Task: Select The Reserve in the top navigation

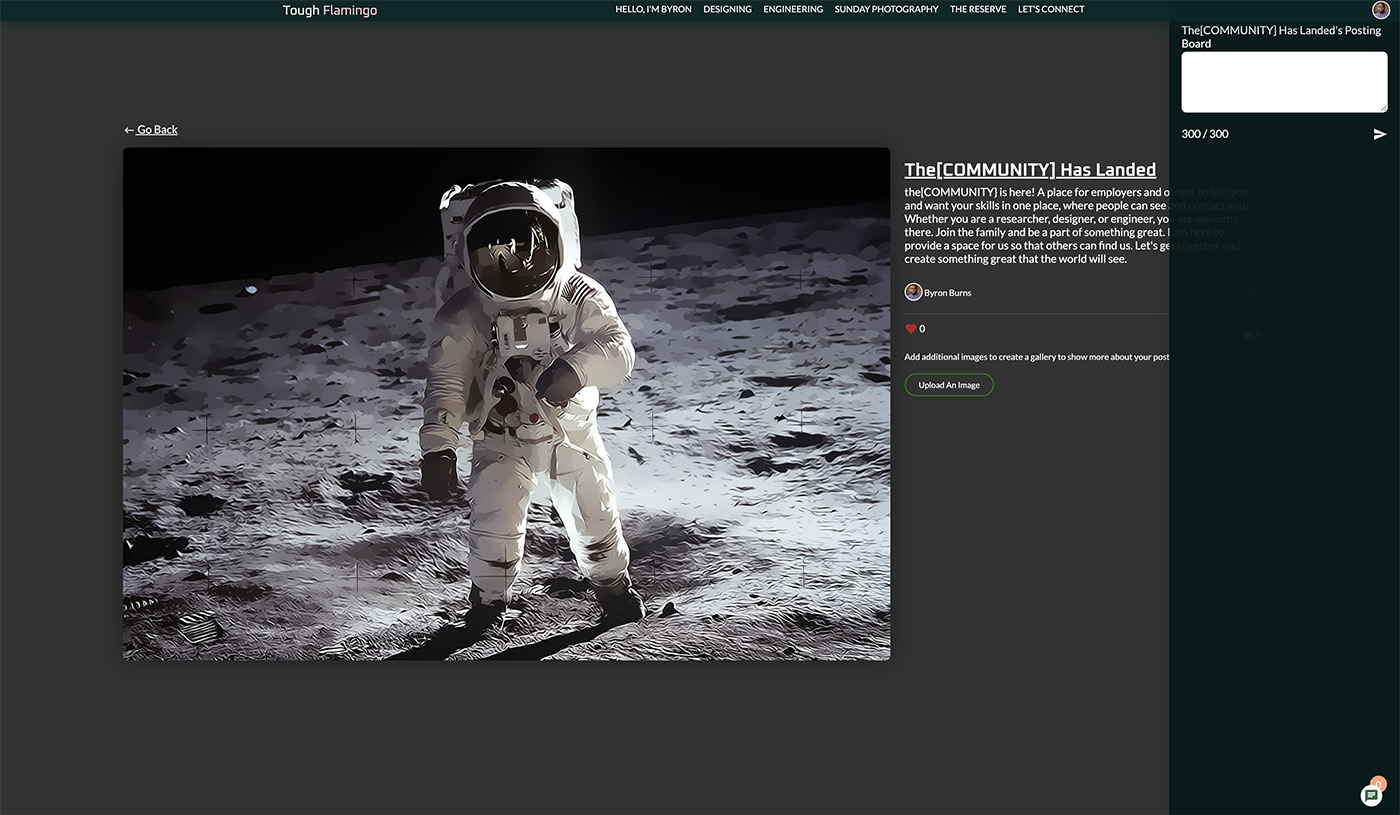Action: click(978, 10)
